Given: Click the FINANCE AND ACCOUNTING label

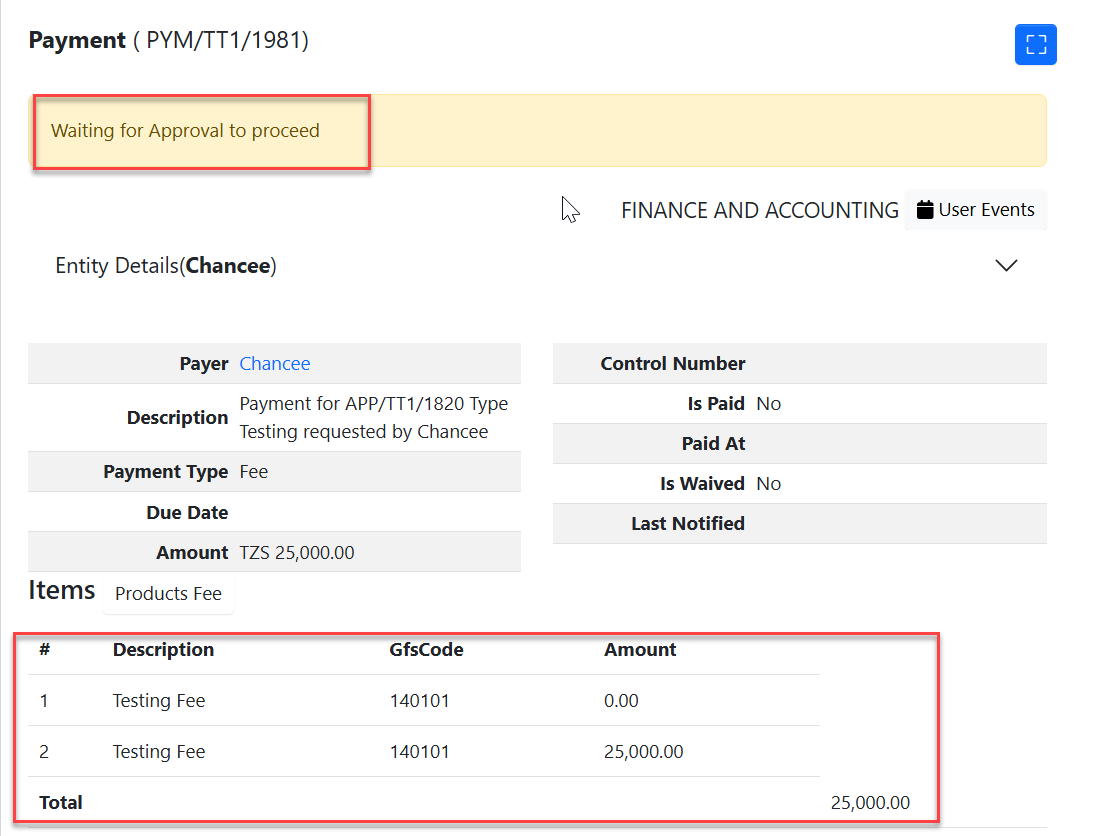Looking at the screenshot, I should pos(760,211).
